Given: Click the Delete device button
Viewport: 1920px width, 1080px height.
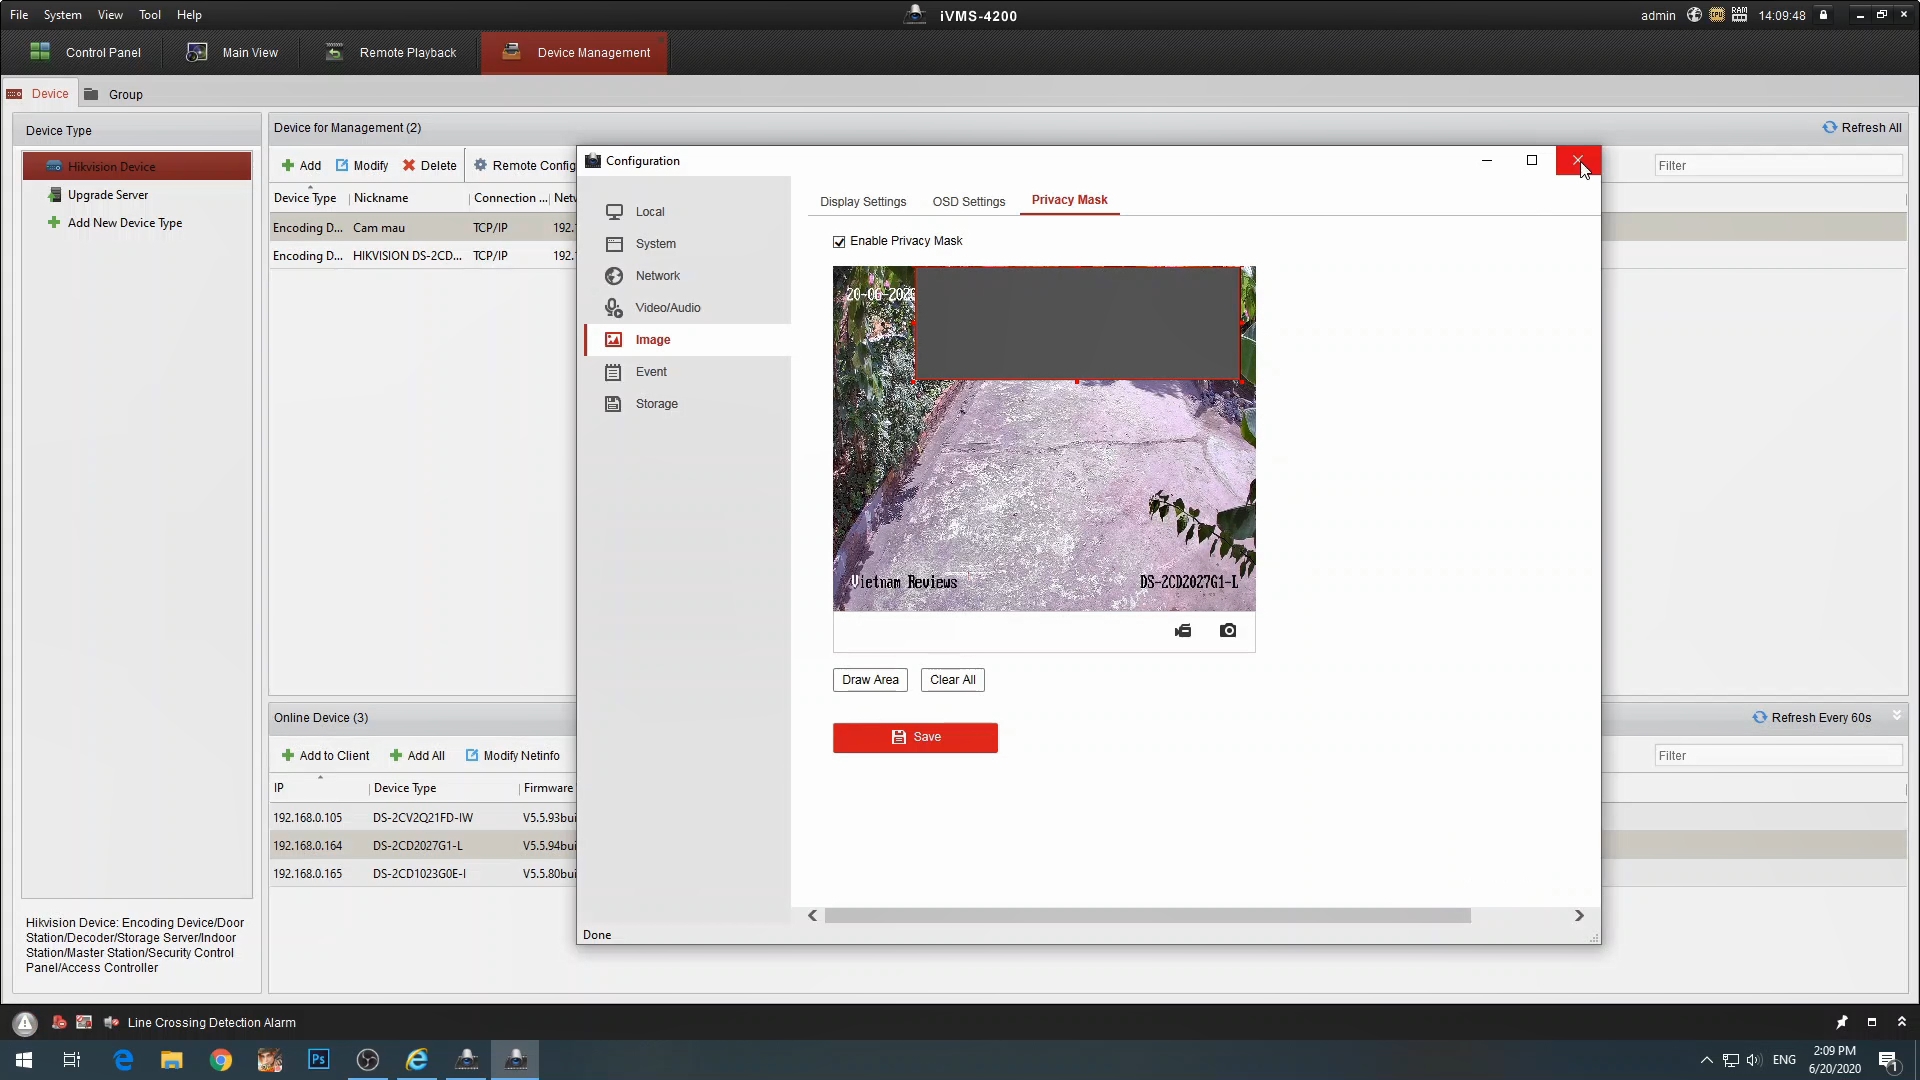Looking at the screenshot, I should [x=430, y=166].
